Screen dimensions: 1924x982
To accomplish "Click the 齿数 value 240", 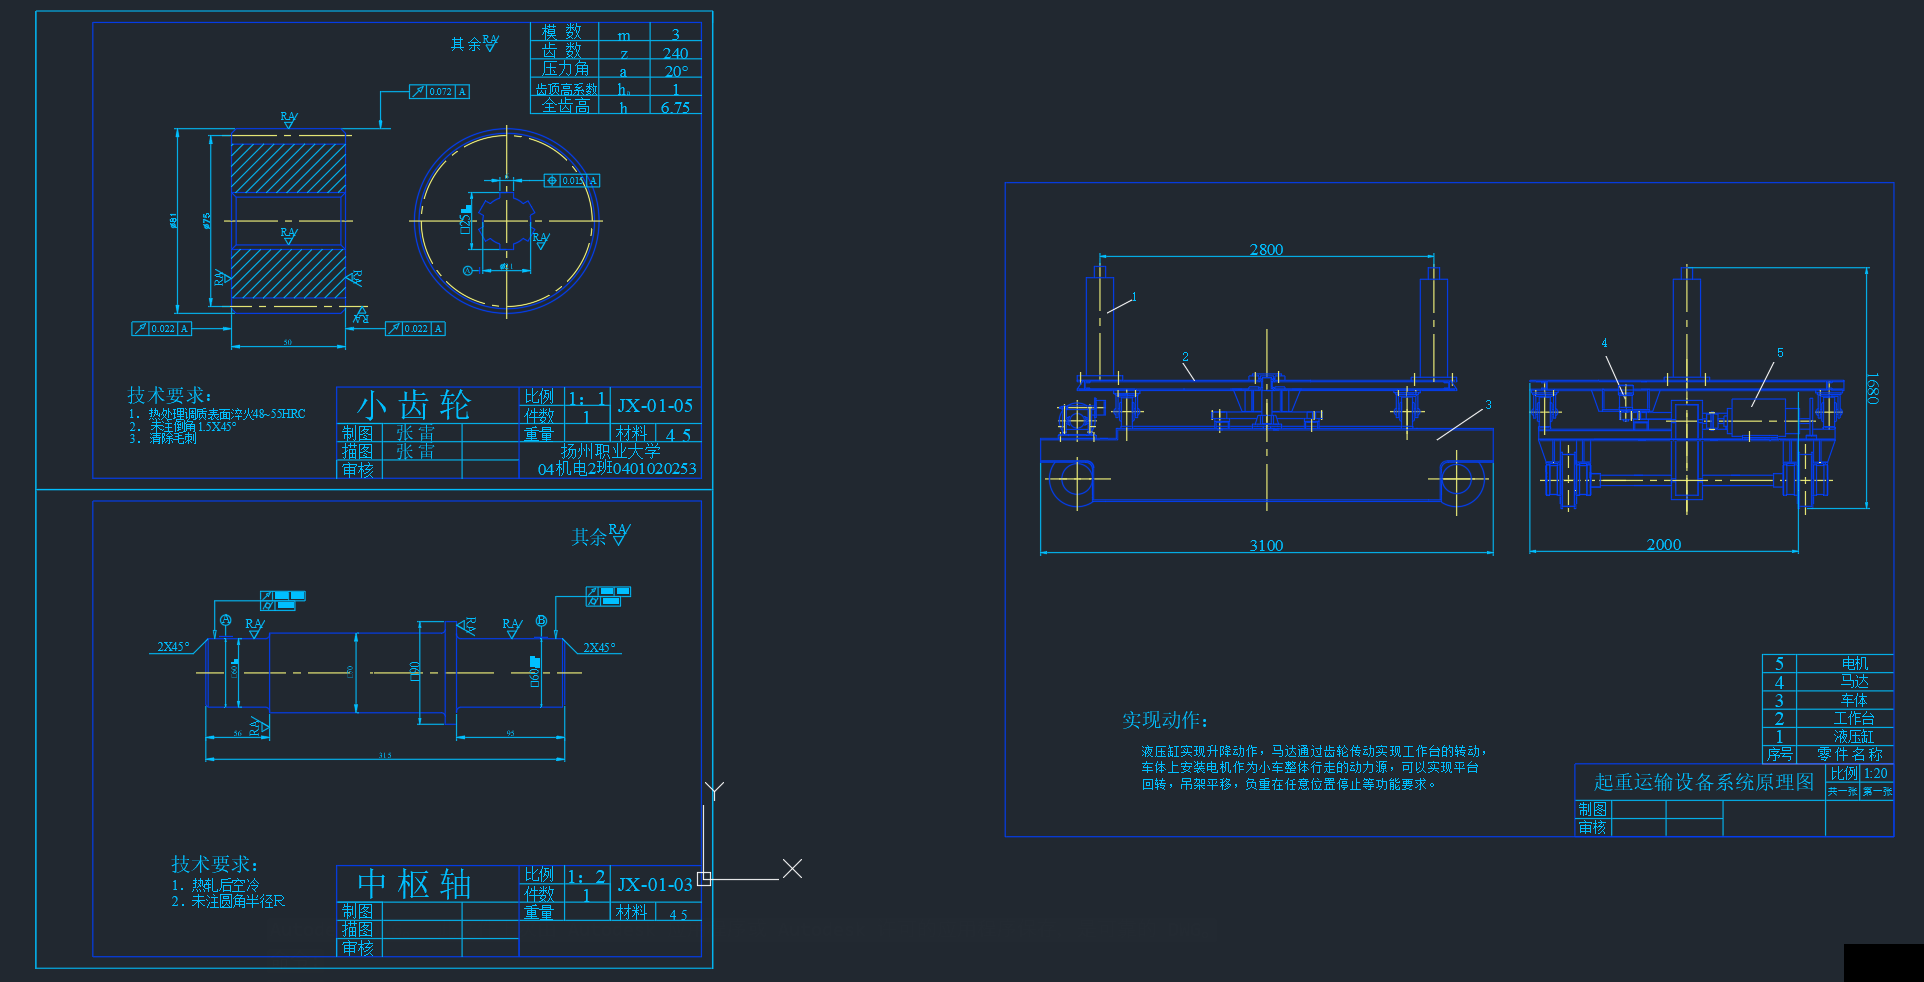I will pyautogui.click(x=675, y=53).
